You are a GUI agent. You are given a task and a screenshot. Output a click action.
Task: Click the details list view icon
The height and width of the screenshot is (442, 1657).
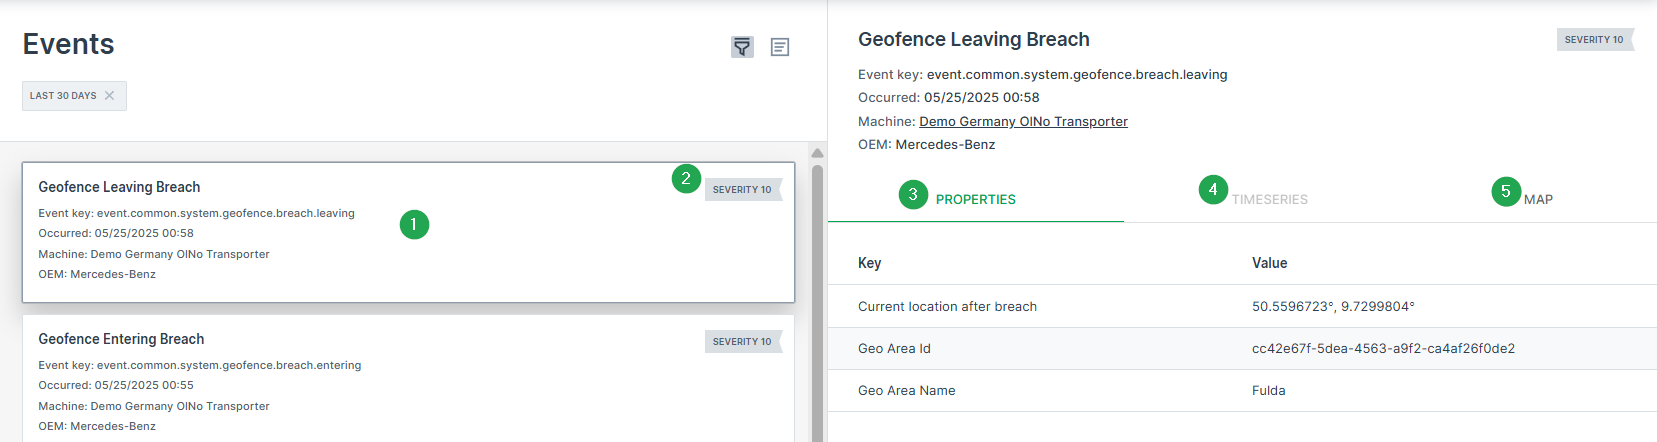pyautogui.click(x=780, y=47)
